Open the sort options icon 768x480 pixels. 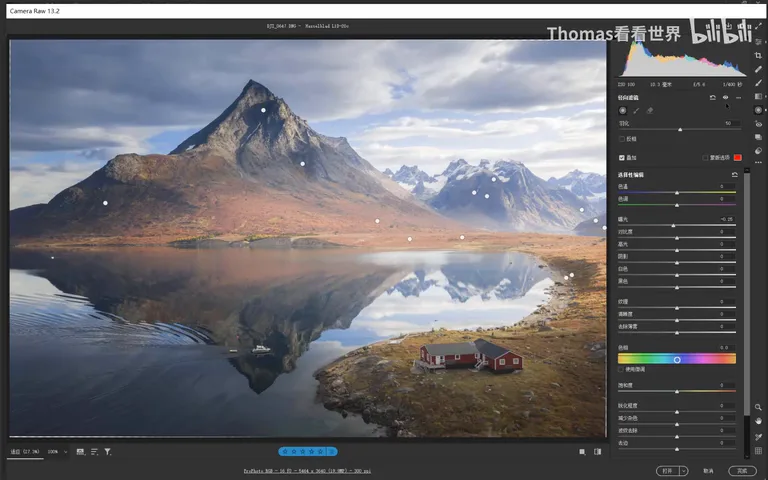click(94, 452)
